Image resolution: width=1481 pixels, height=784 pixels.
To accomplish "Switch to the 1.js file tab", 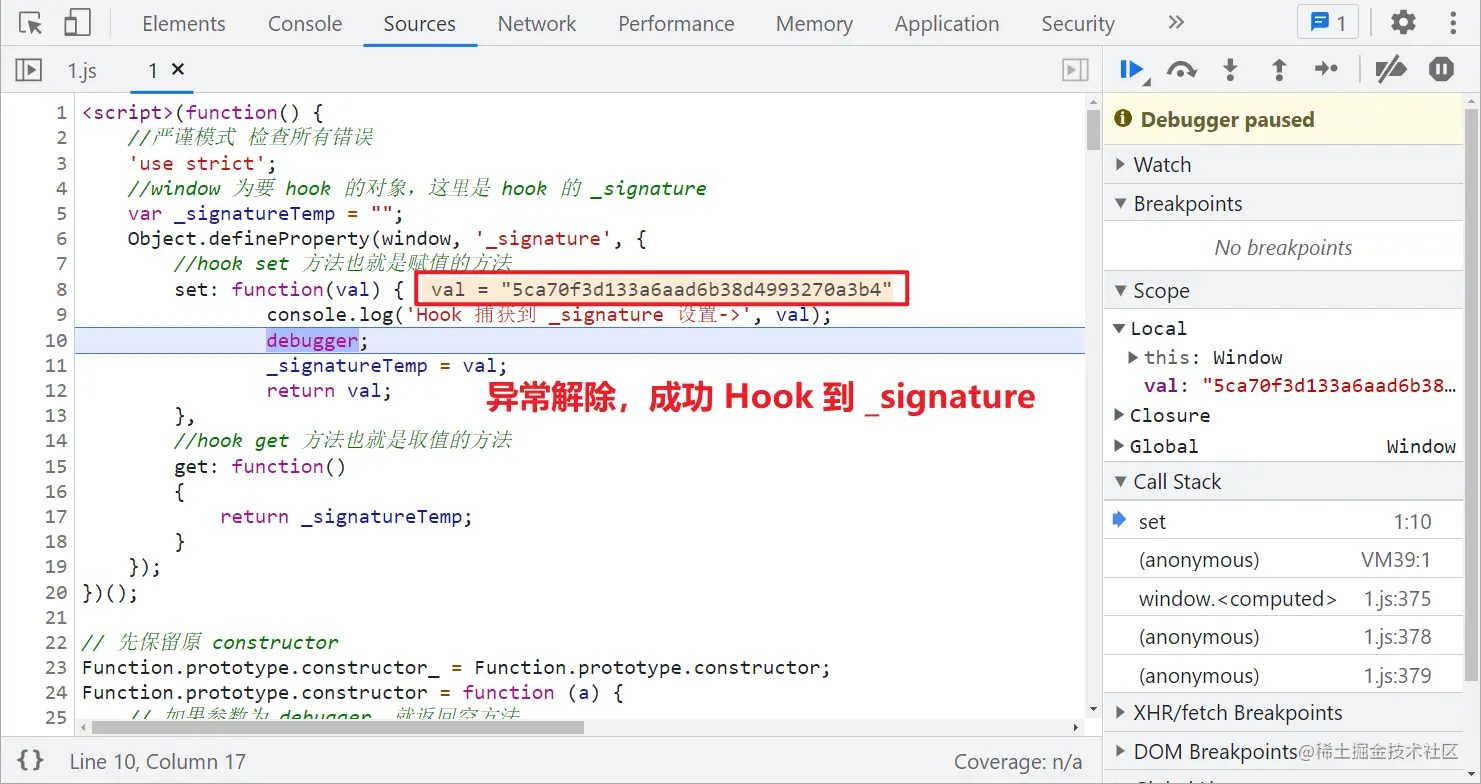I will click(82, 70).
